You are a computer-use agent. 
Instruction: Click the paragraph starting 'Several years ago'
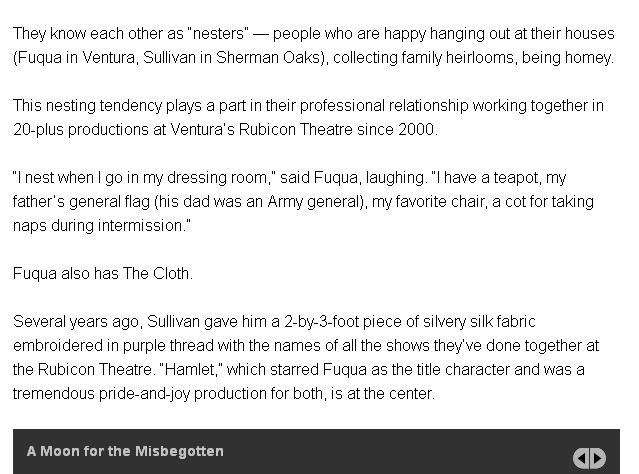click(x=306, y=357)
